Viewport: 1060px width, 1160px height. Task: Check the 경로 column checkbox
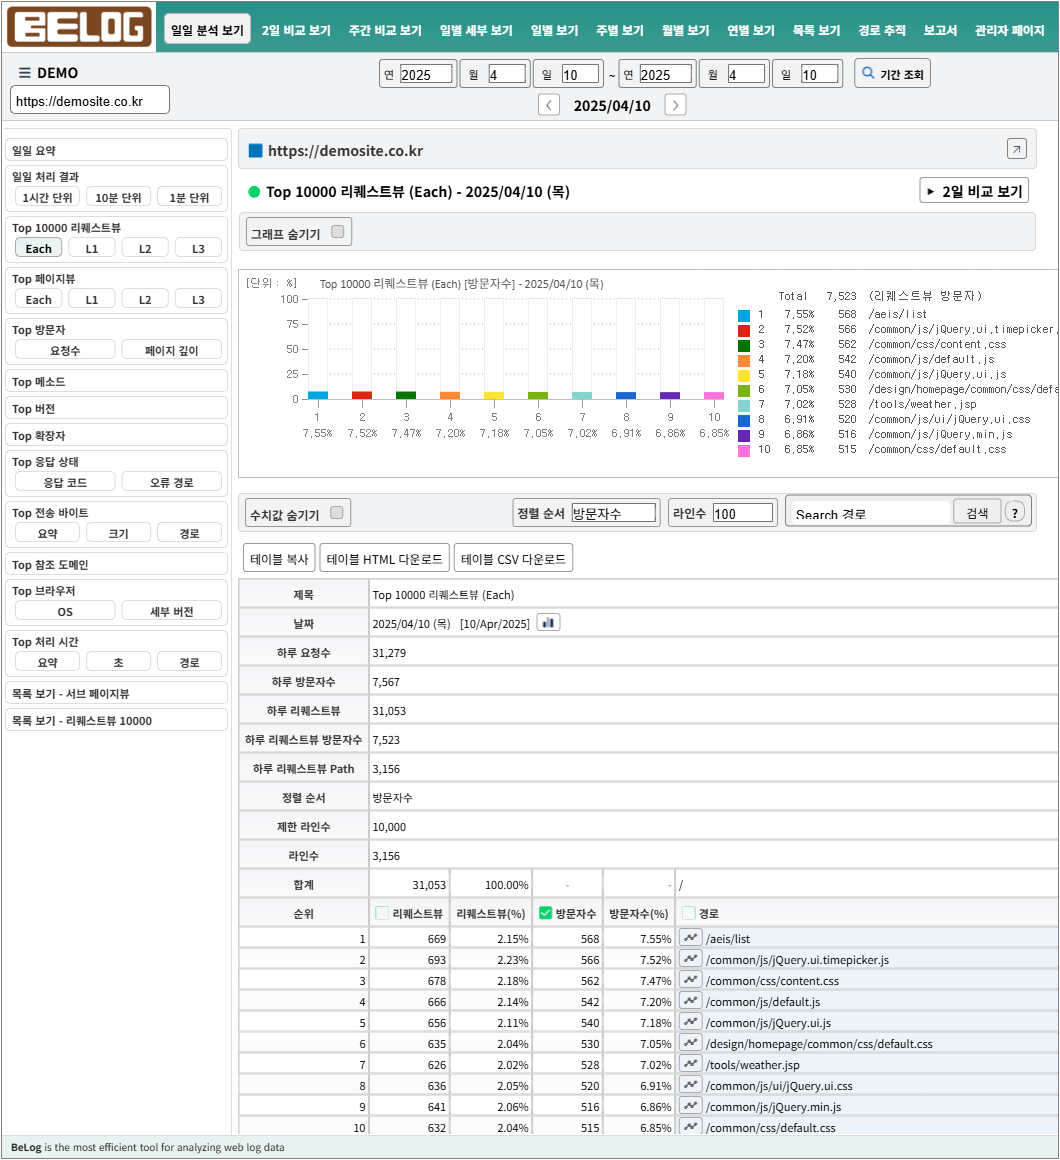[x=689, y=913]
